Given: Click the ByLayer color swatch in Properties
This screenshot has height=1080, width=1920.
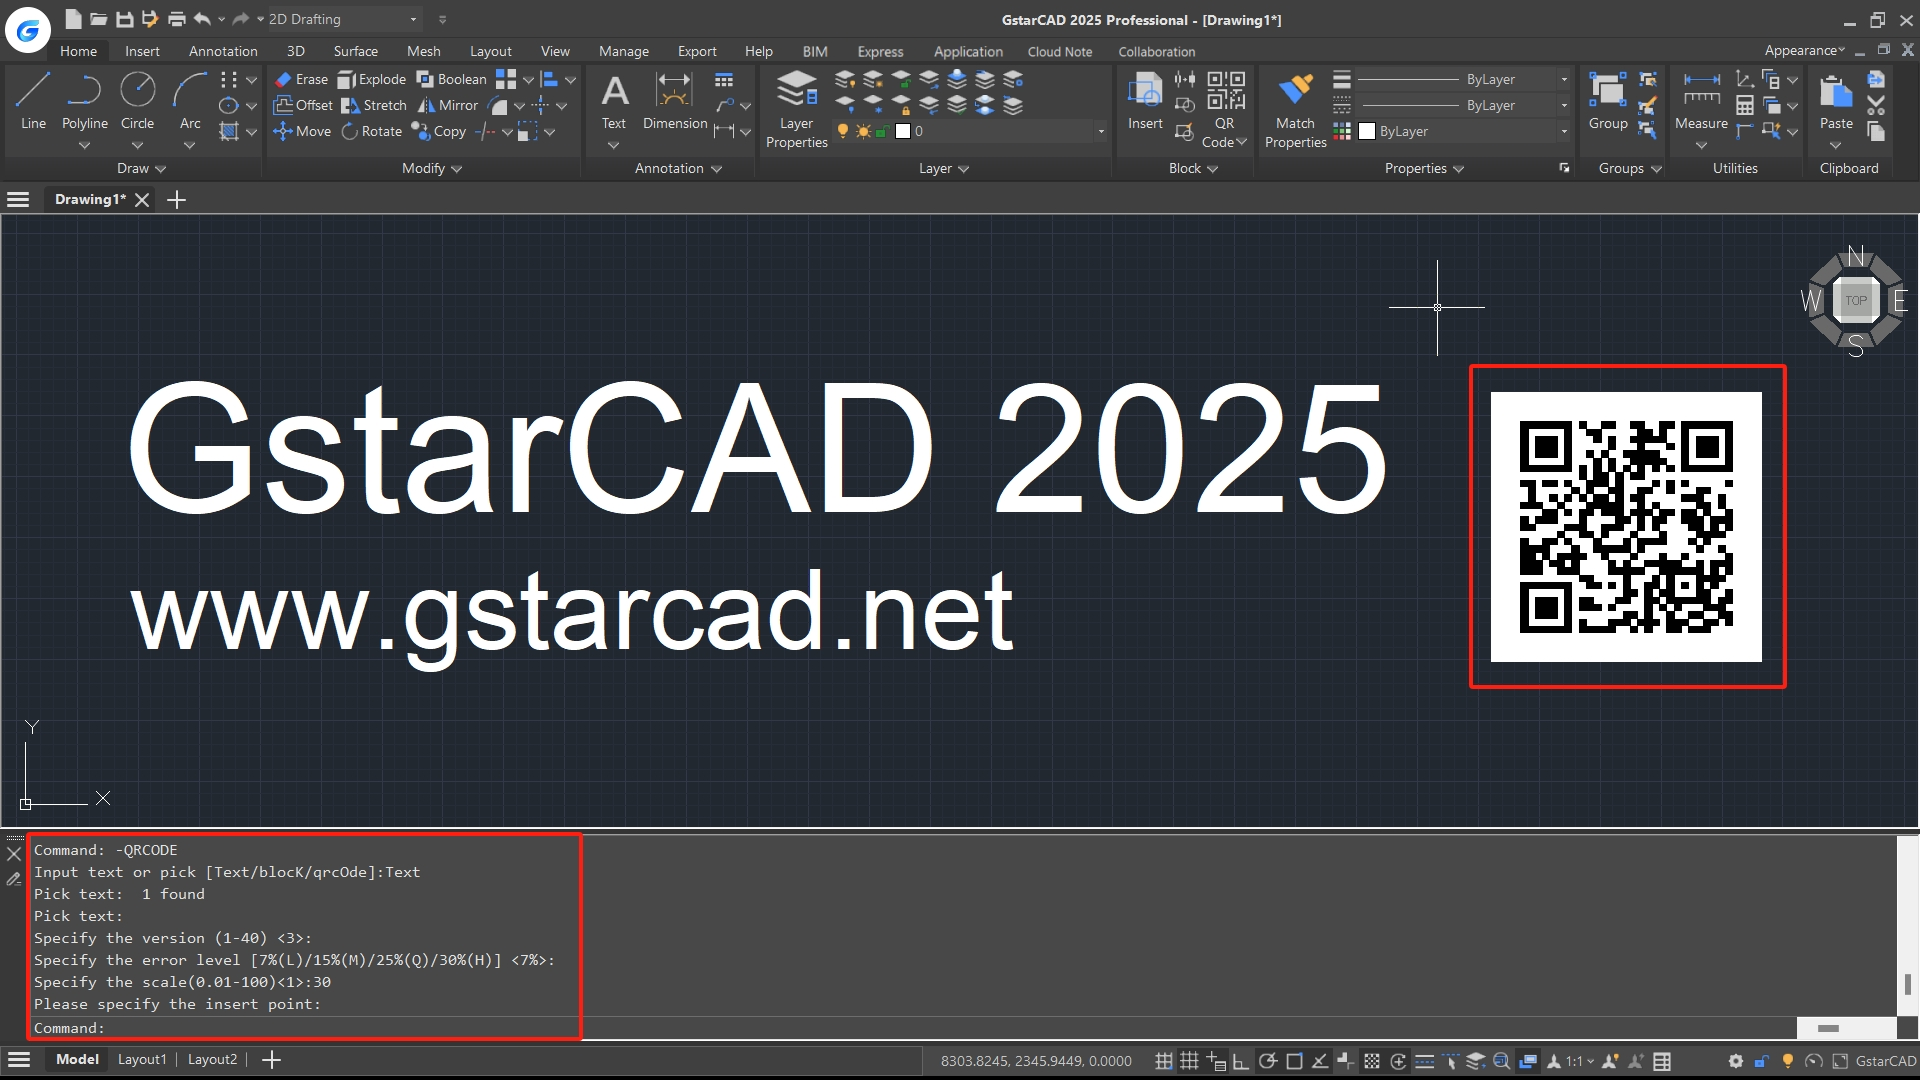Looking at the screenshot, I should click(x=1367, y=131).
